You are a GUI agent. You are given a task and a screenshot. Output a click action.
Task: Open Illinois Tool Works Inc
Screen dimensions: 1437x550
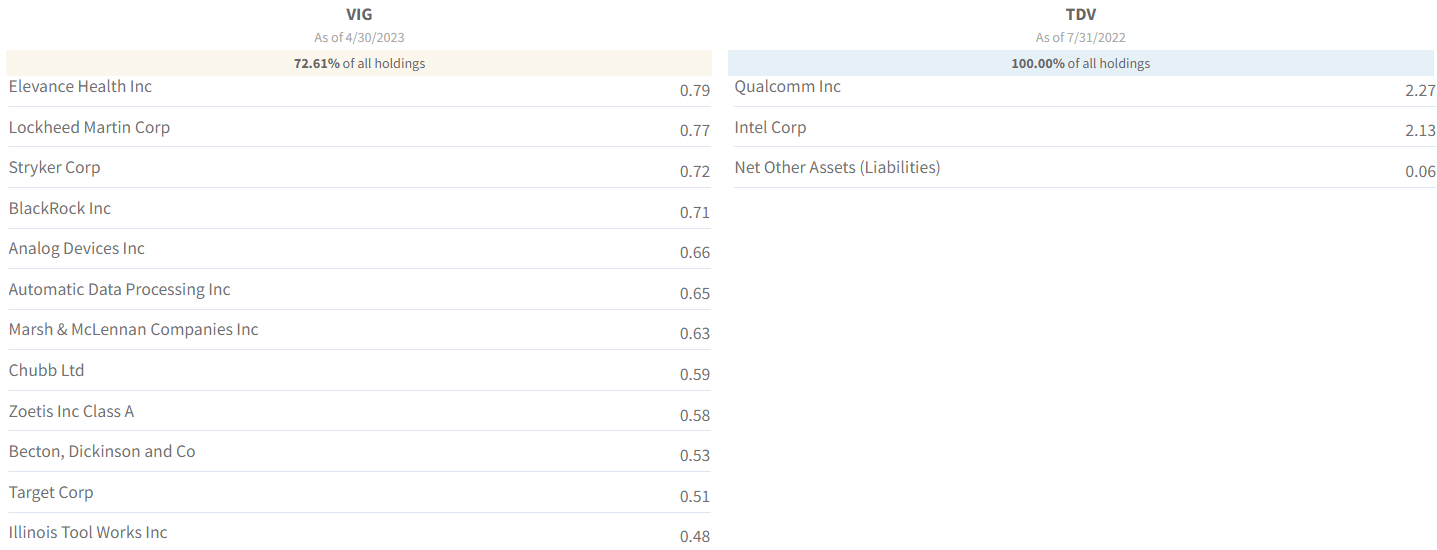click(x=88, y=533)
